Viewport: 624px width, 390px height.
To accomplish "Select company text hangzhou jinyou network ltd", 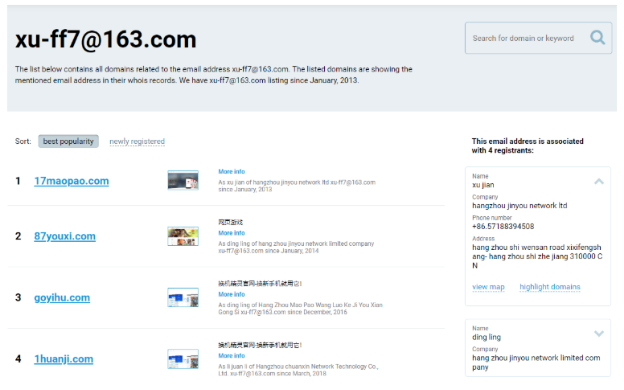I will (x=519, y=206).
